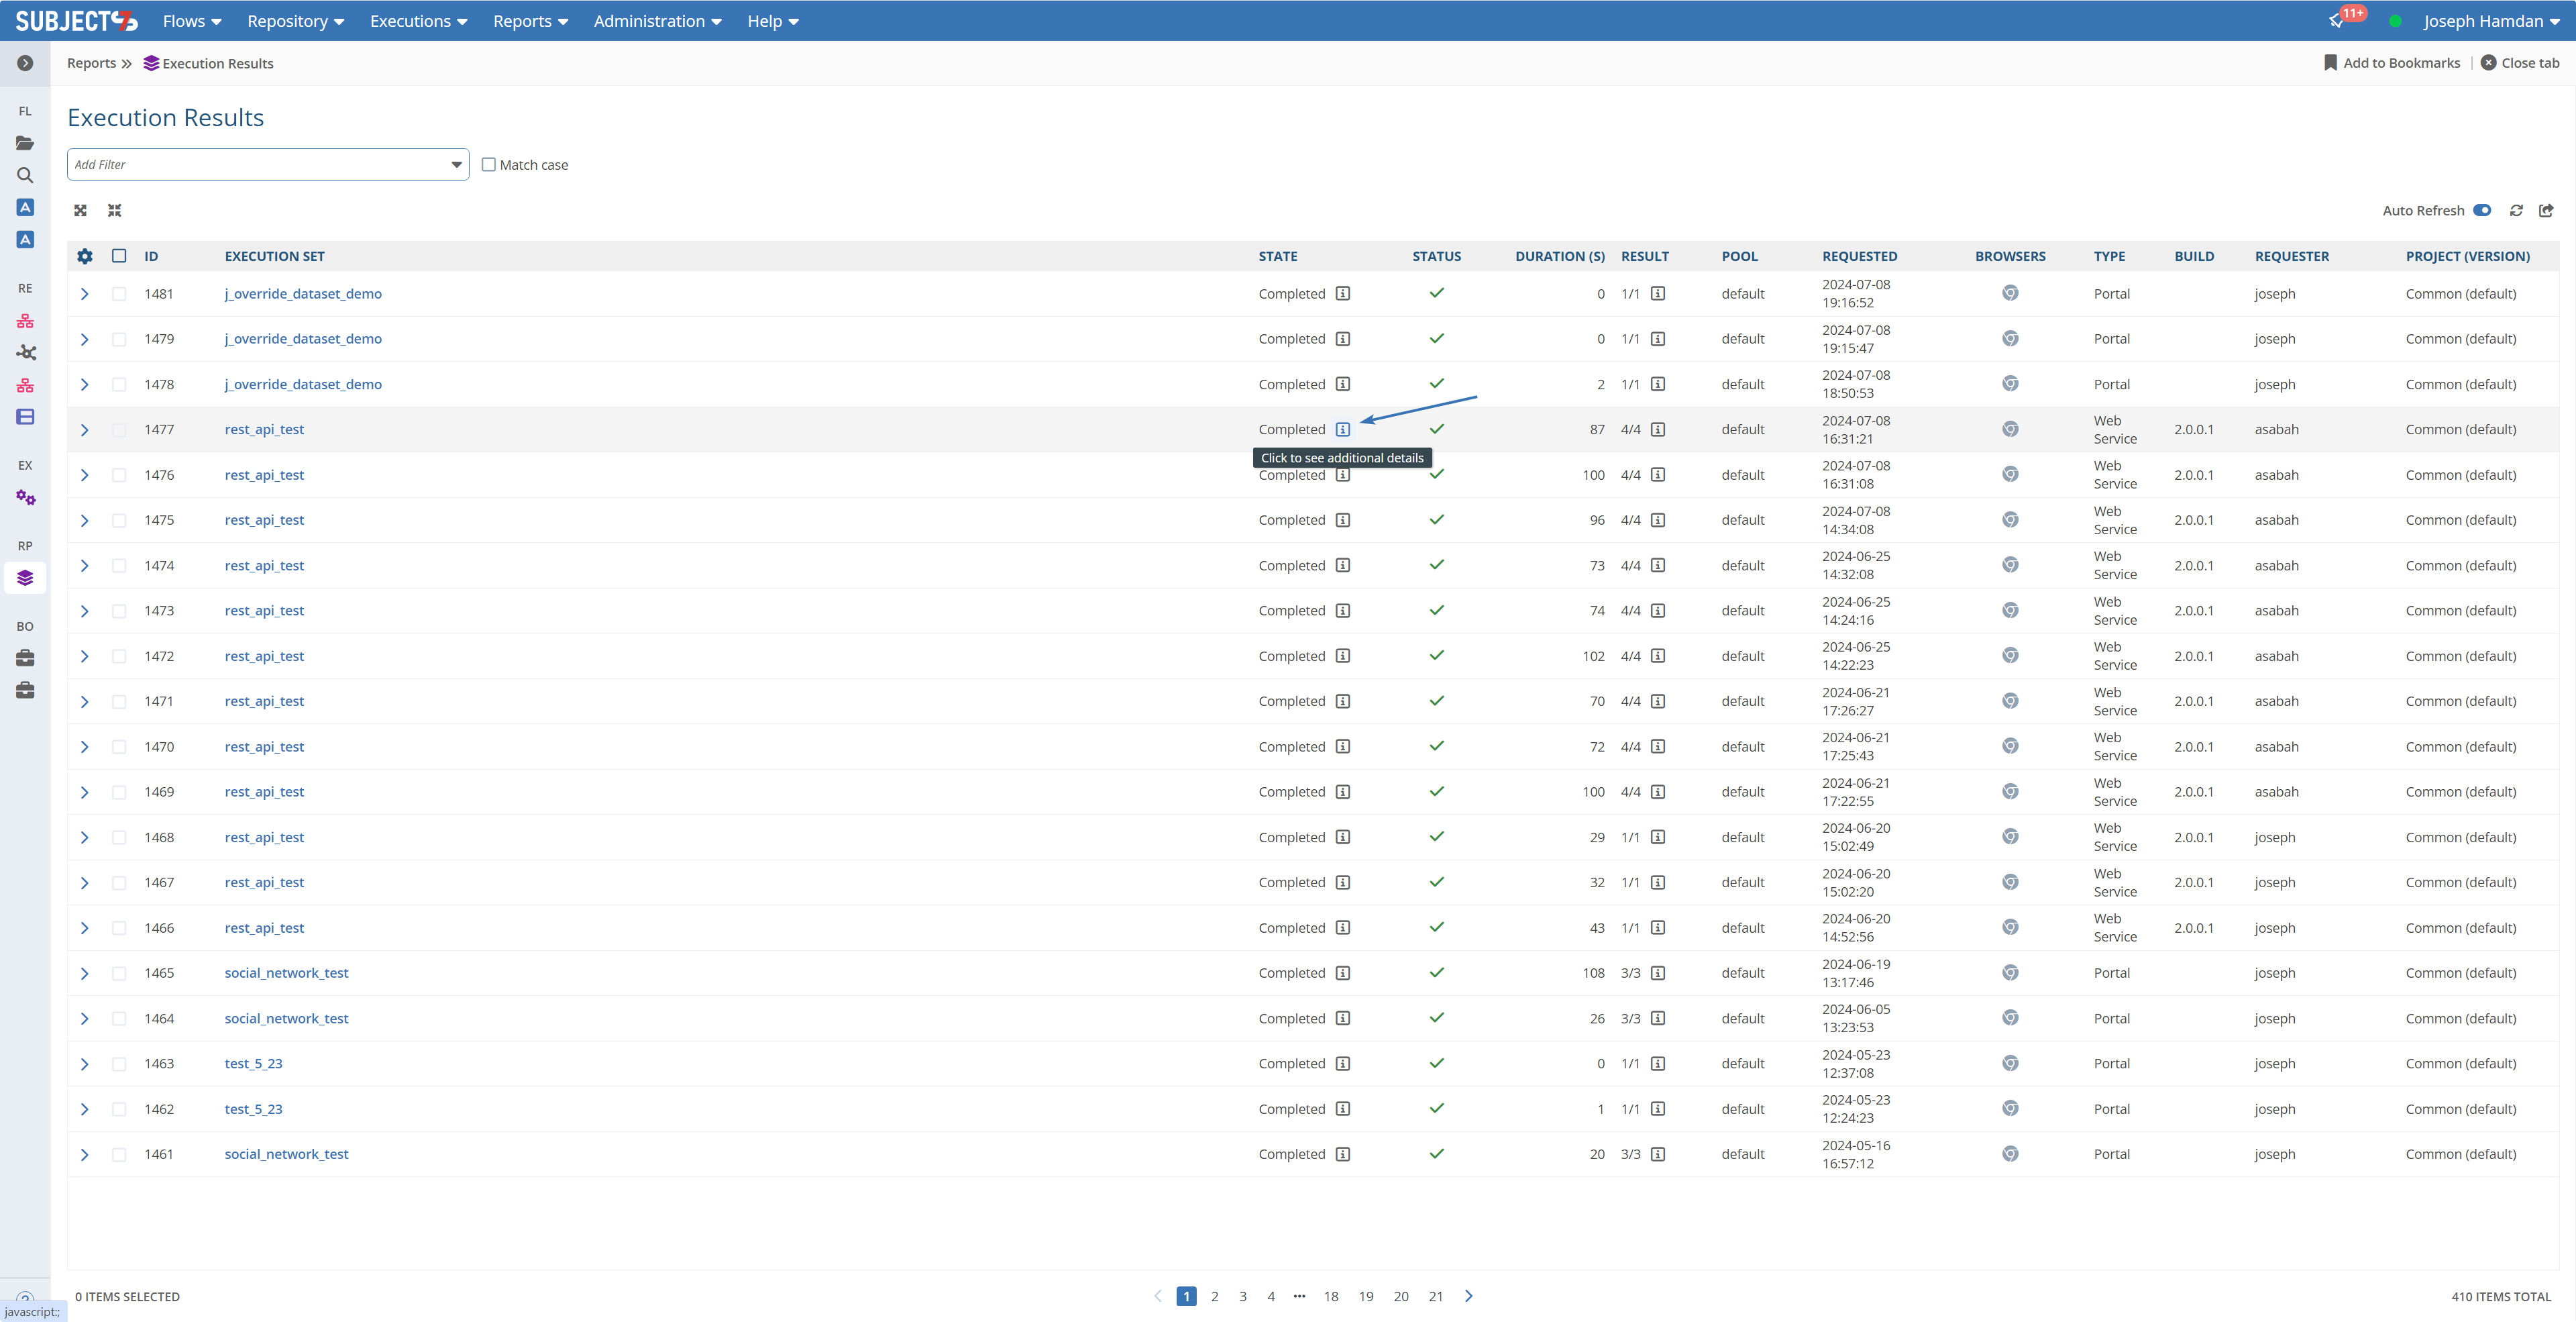Go to page 2 of results
The width and height of the screenshot is (2576, 1322).
[x=1215, y=1296]
